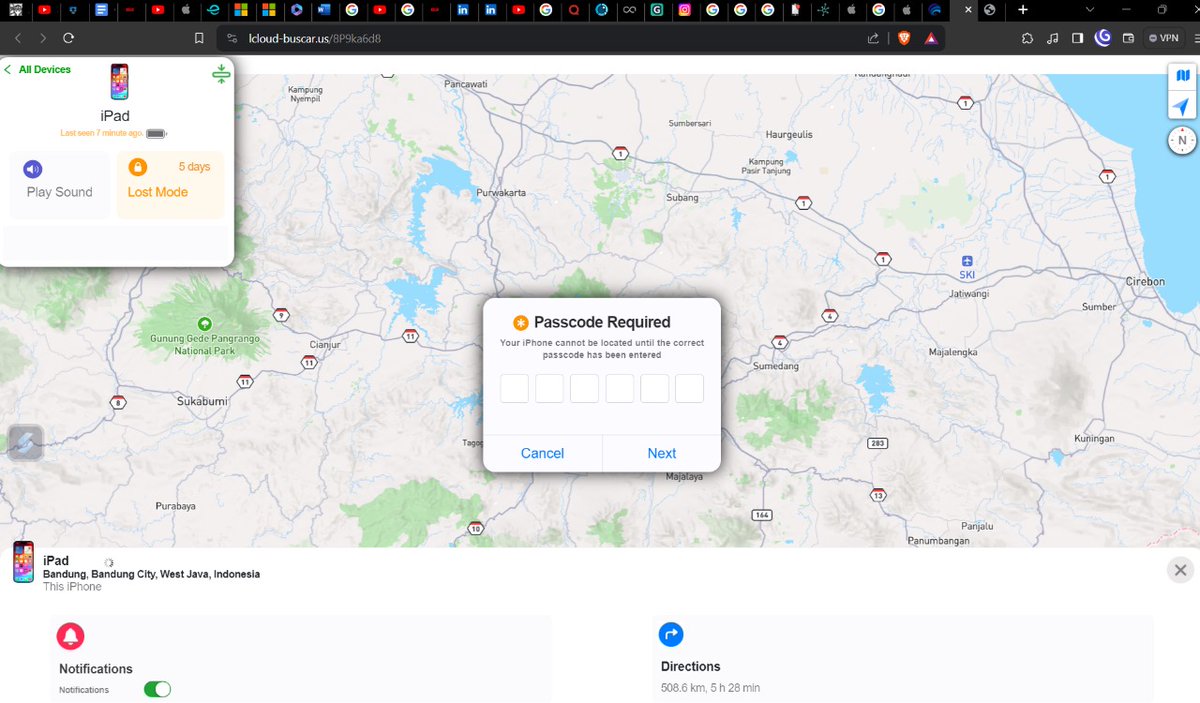Click the first passcode entry box

(514, 388)
